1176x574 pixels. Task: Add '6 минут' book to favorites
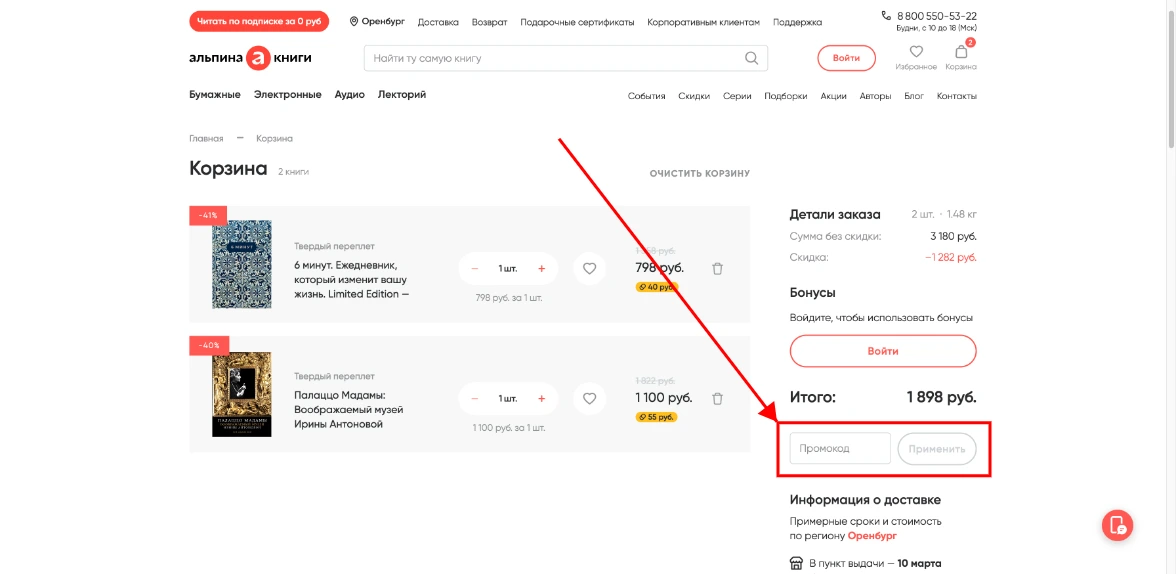[589, 268]
